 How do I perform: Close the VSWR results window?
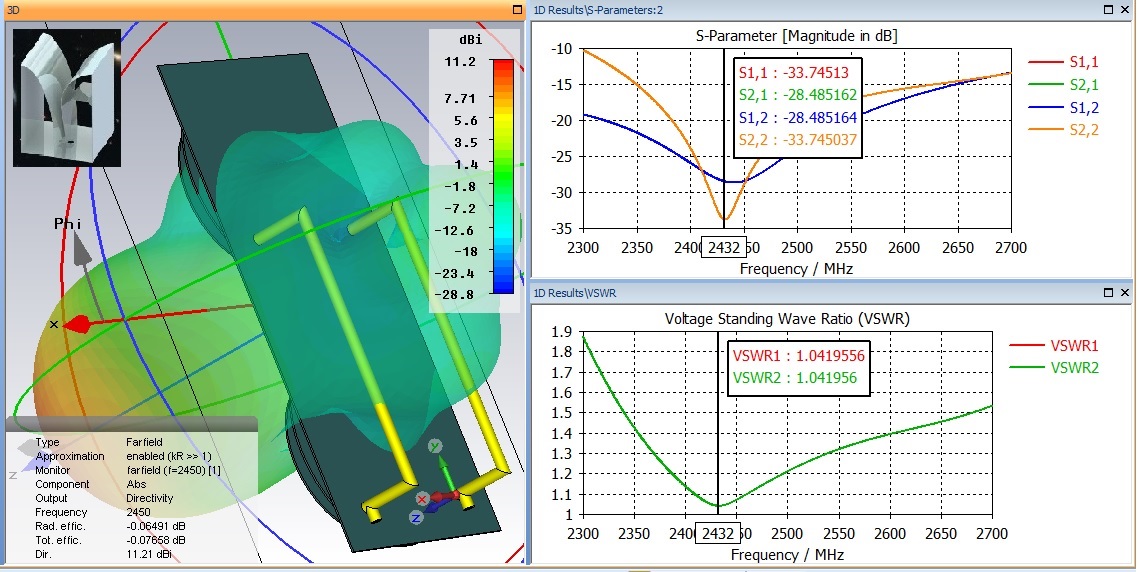pyautogui.click(x=1125, y=292)
